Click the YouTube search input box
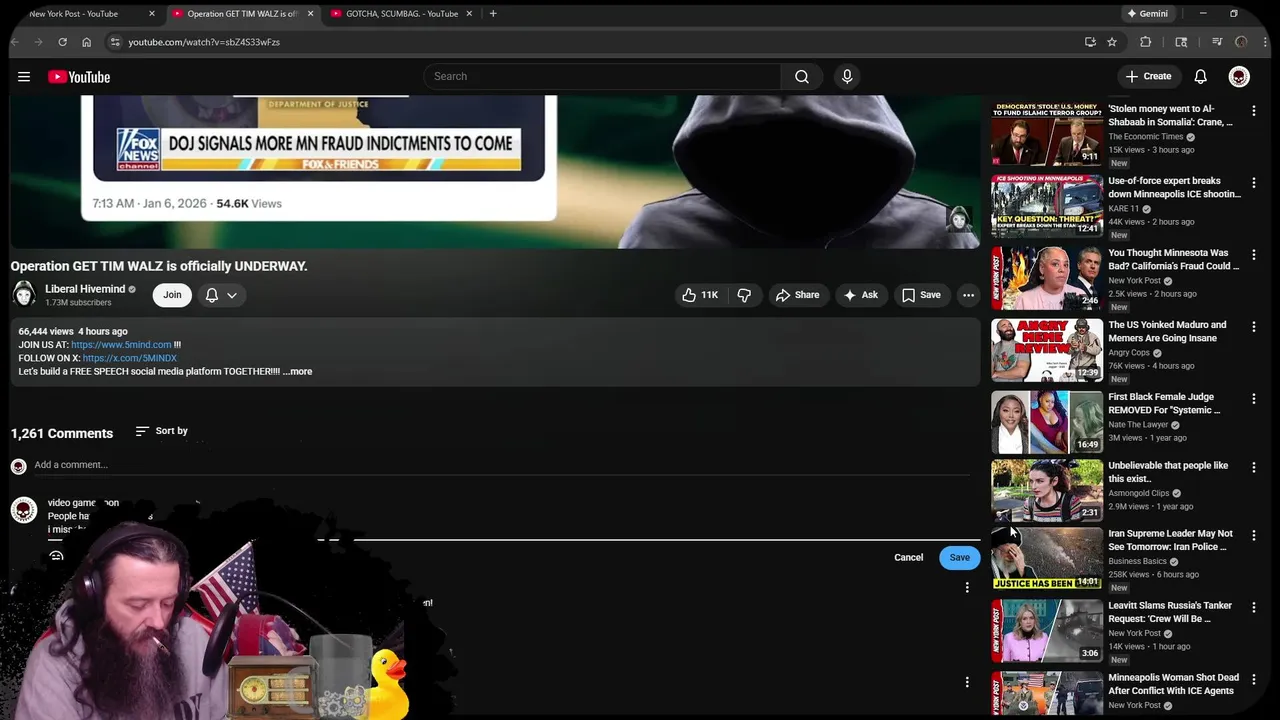 pos(602,77)
